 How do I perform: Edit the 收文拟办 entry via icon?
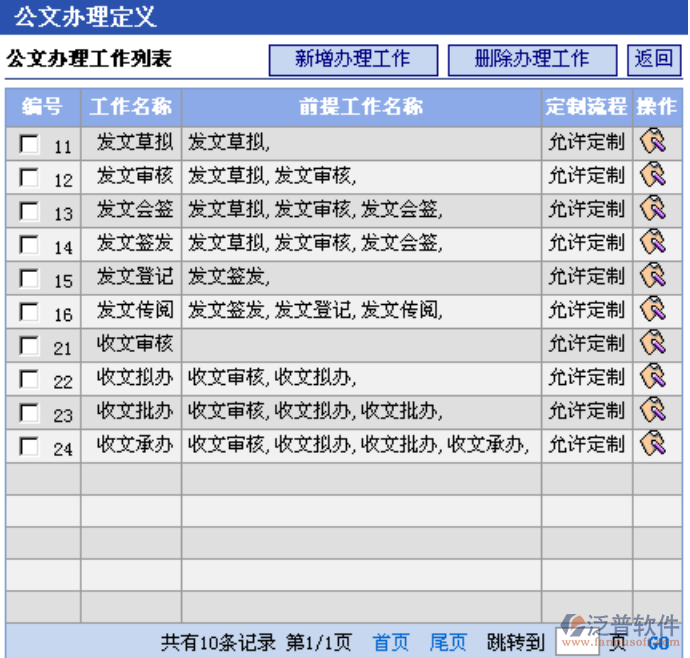[653, 377]
